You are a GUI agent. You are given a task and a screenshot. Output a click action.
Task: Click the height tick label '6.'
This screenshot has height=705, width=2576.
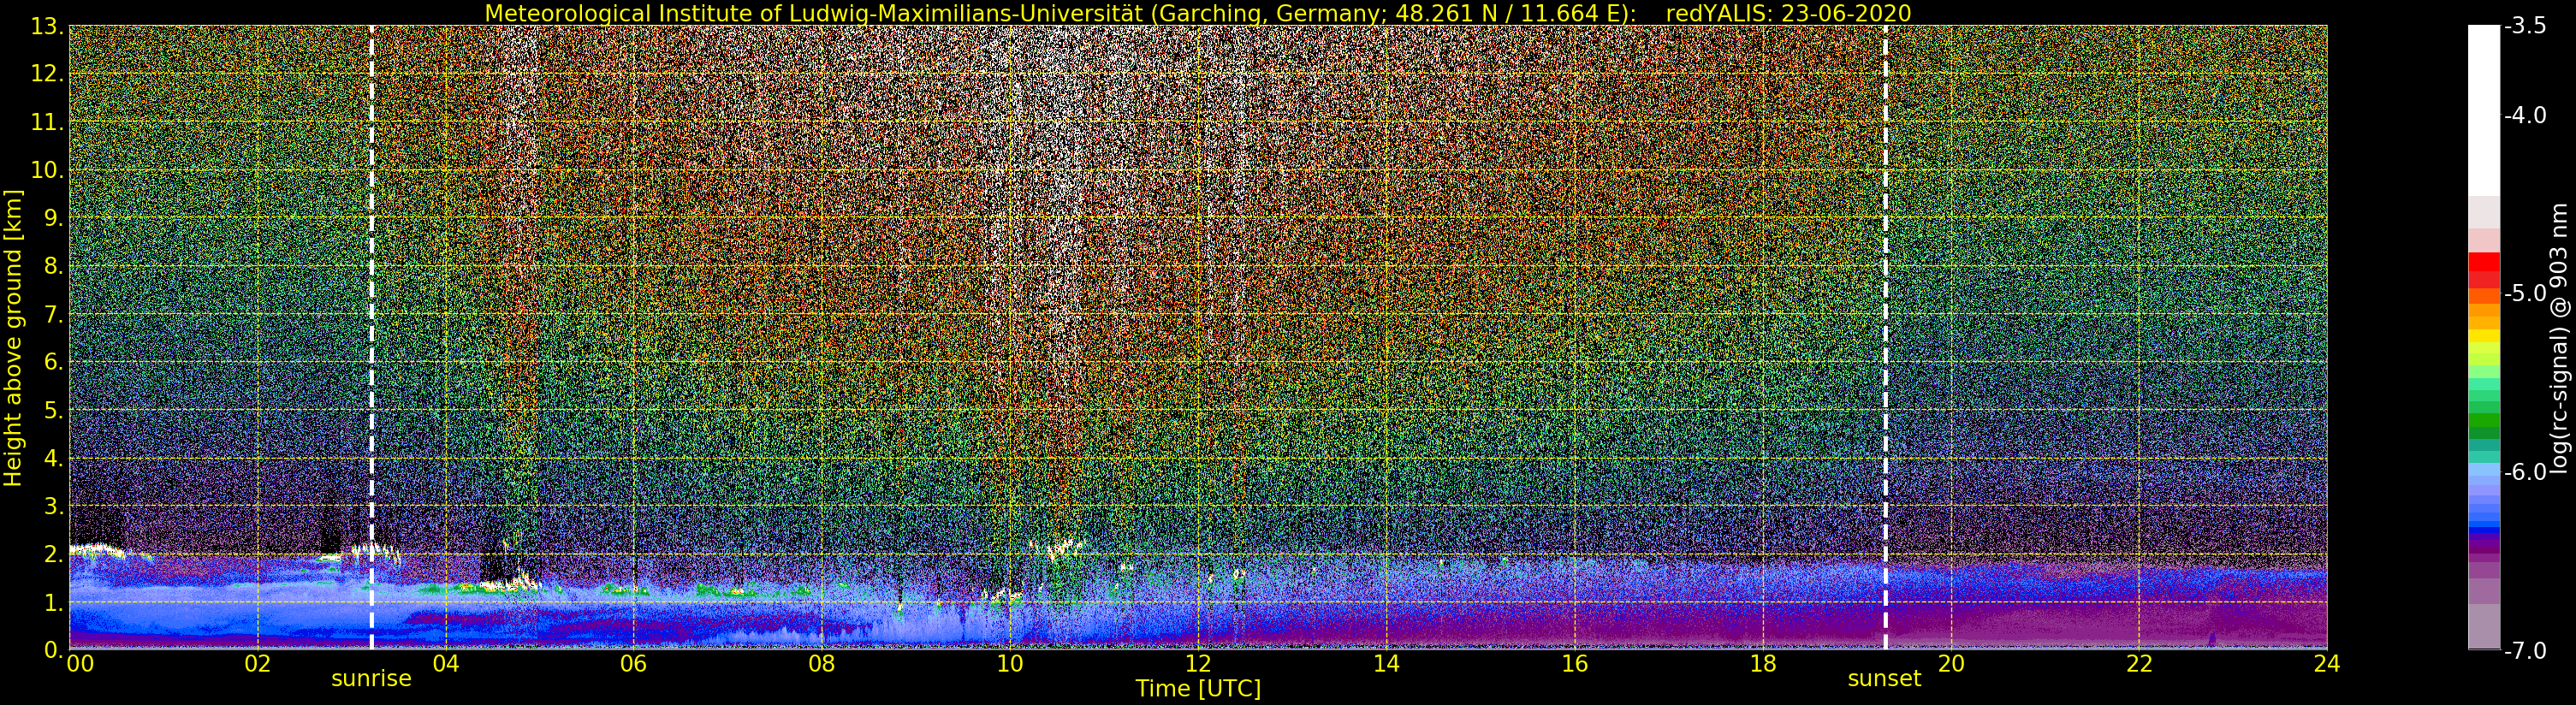click(53, 362)
